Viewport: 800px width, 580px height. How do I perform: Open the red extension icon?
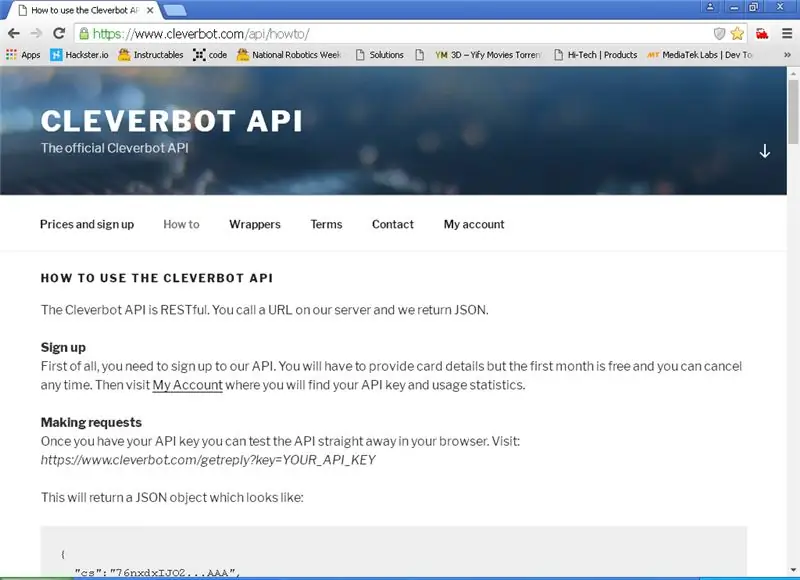[x=762, y=34]
